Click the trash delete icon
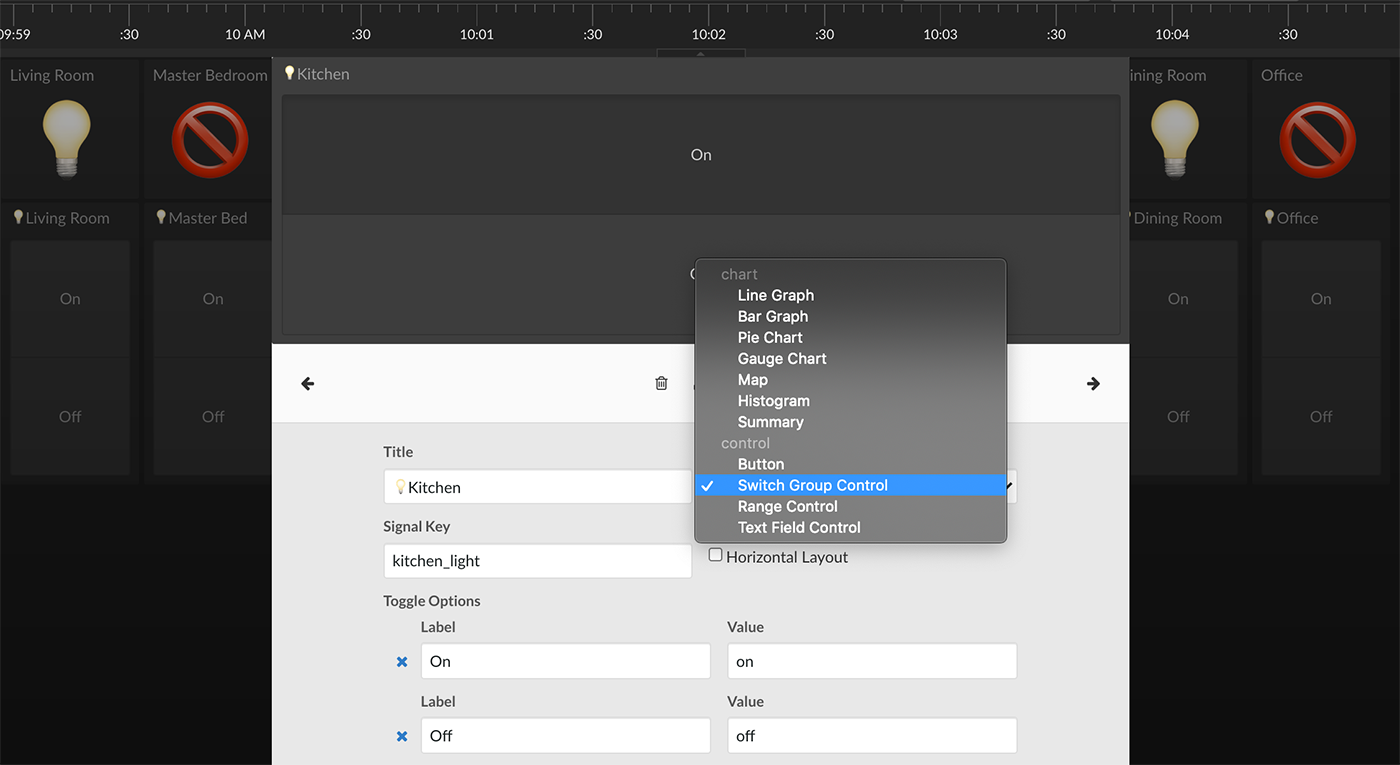Image resolution: width=1400 pixels, height=765 pixels. point(661,383)
